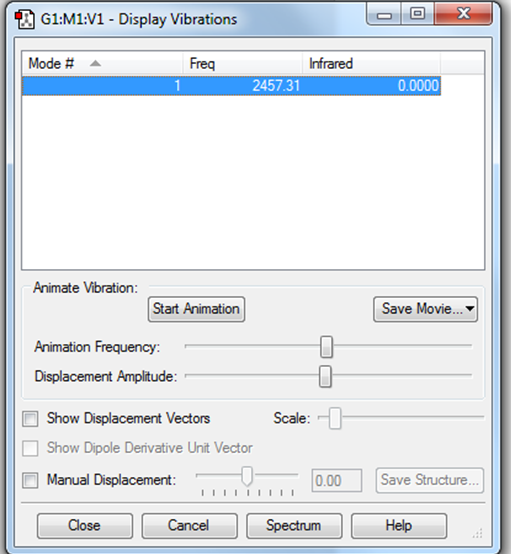Viewport: 511px width, 554px height.
Task: Enable Show Displacement Vectors checkbox
Action: pos(30,419)
